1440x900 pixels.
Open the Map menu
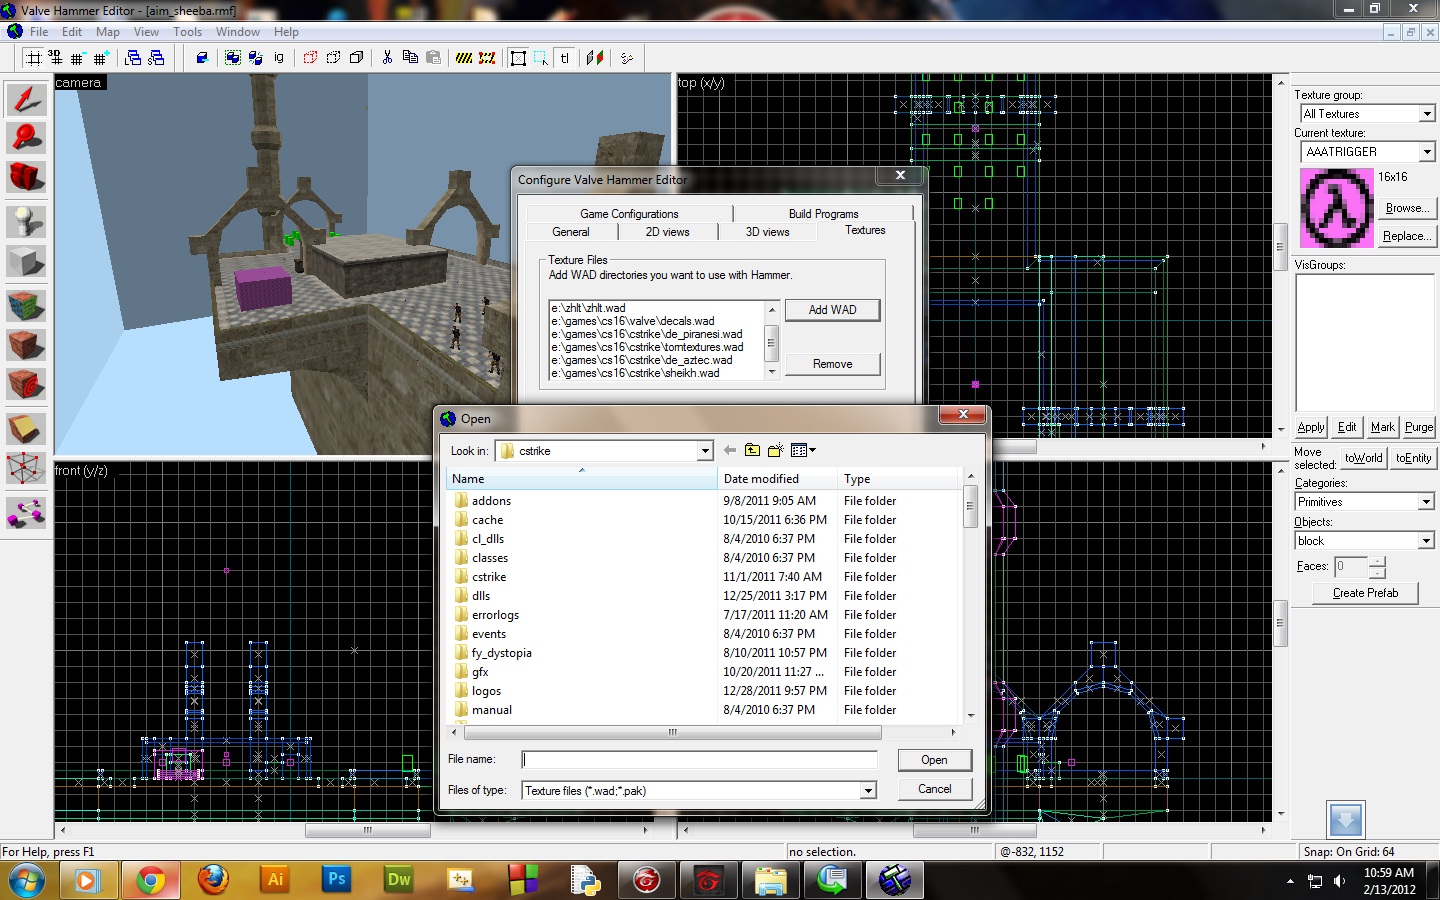(108, 32)
